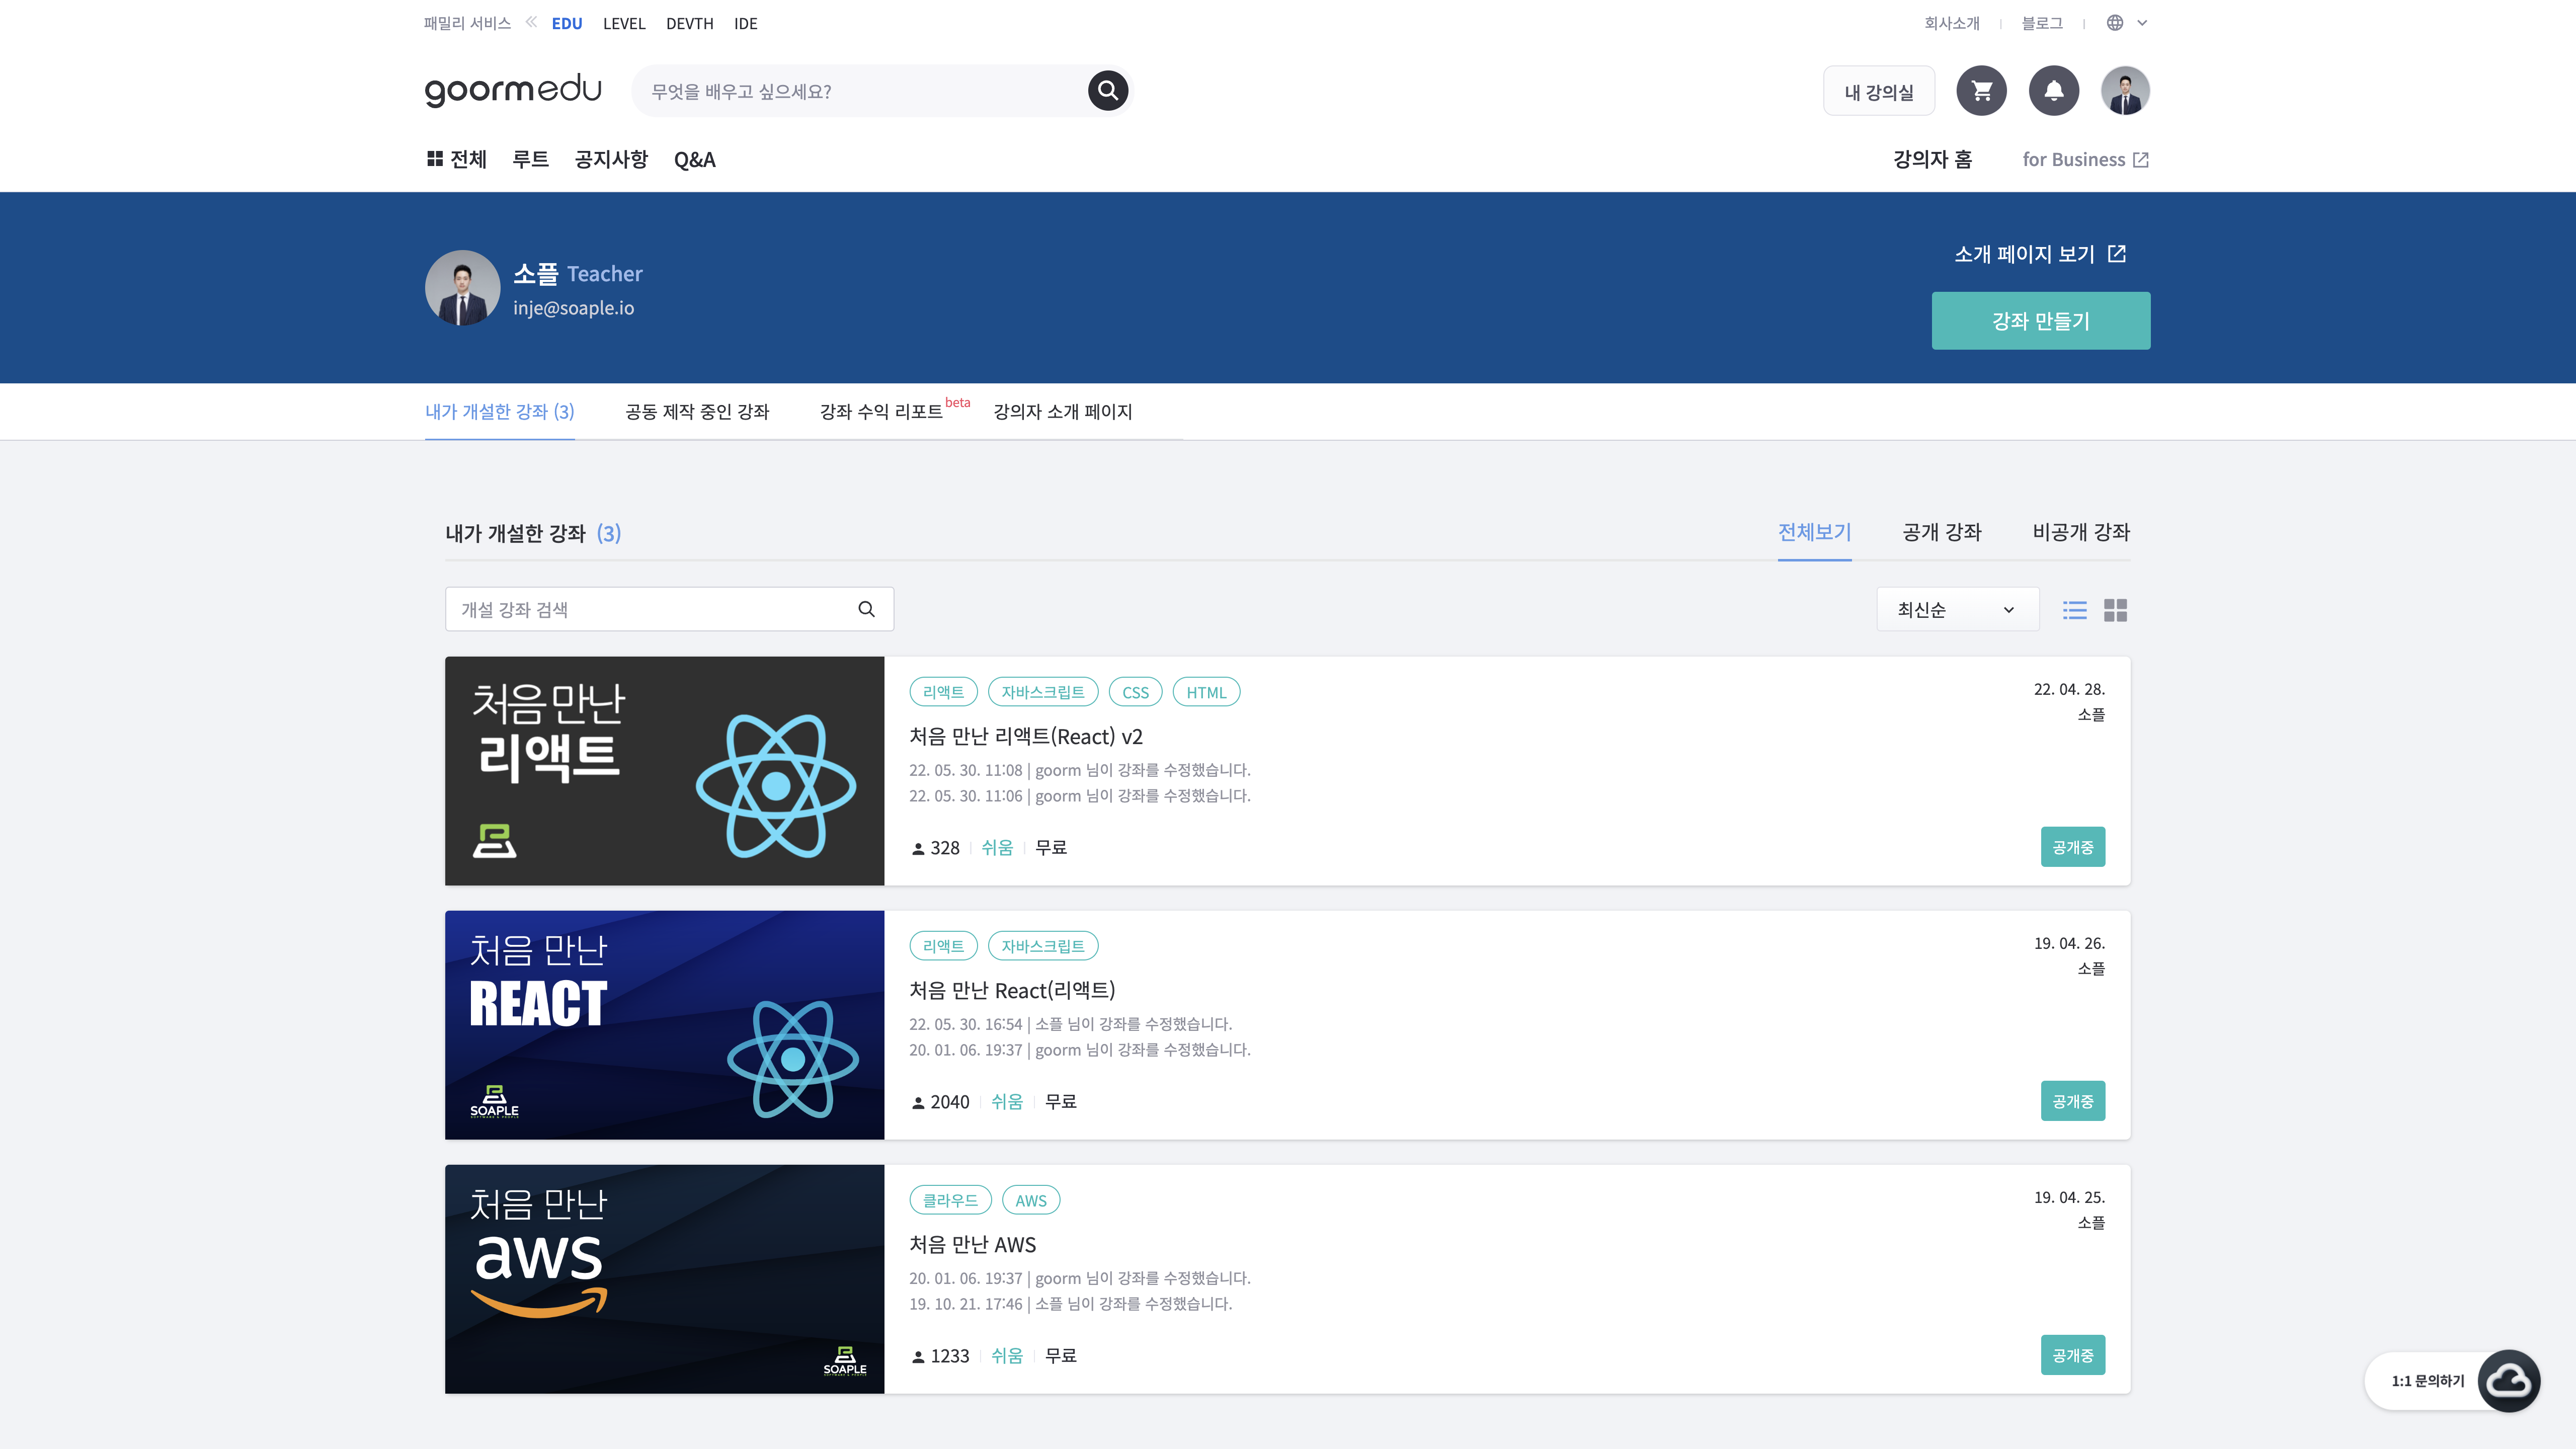Viewport: 2576px width, 1449px height.
Task: Open the Q&A menu item
Action: click(x=694, y=160)
